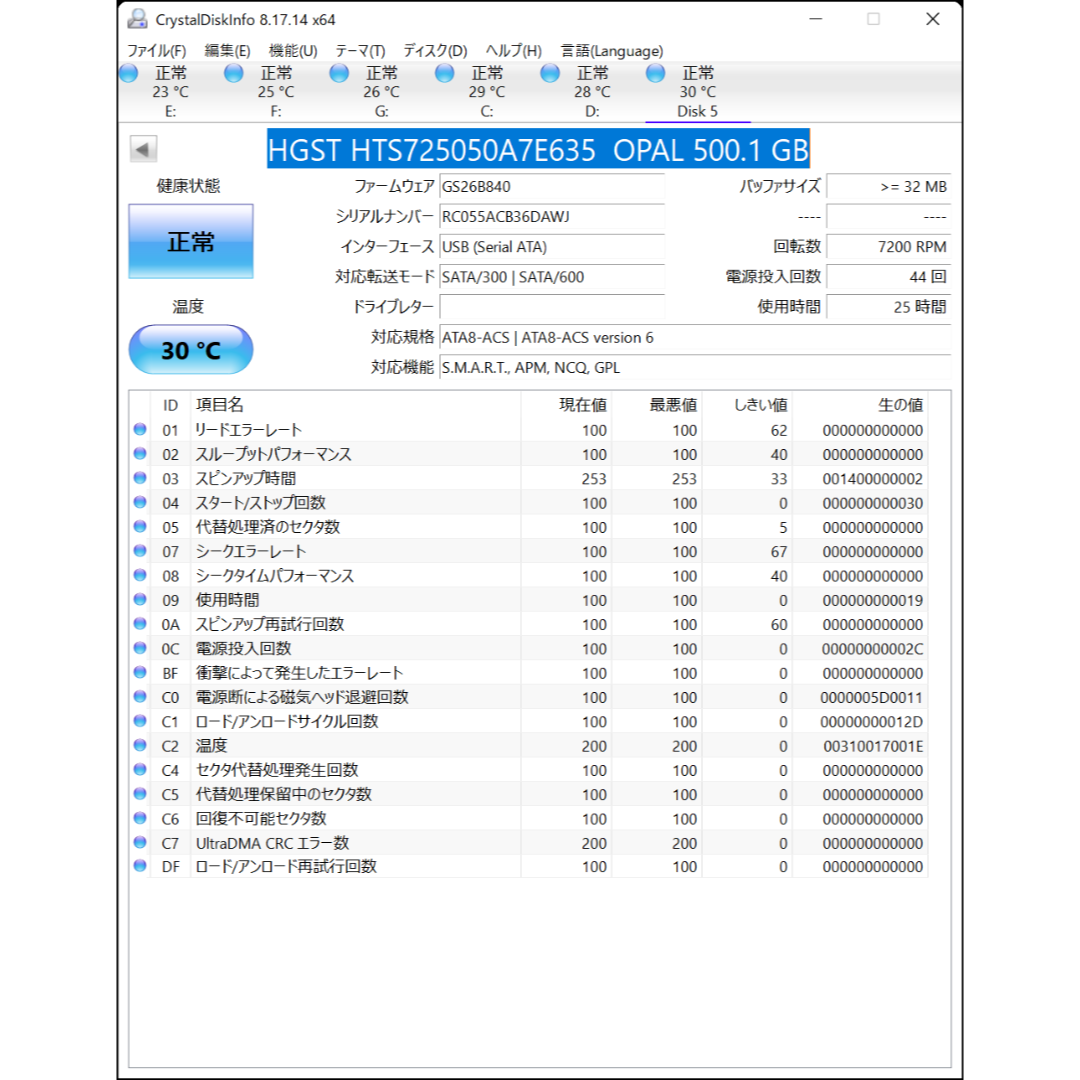Click the features field S.M.A.R.T., APM, NCQ, GPL

tap(695, 368)
